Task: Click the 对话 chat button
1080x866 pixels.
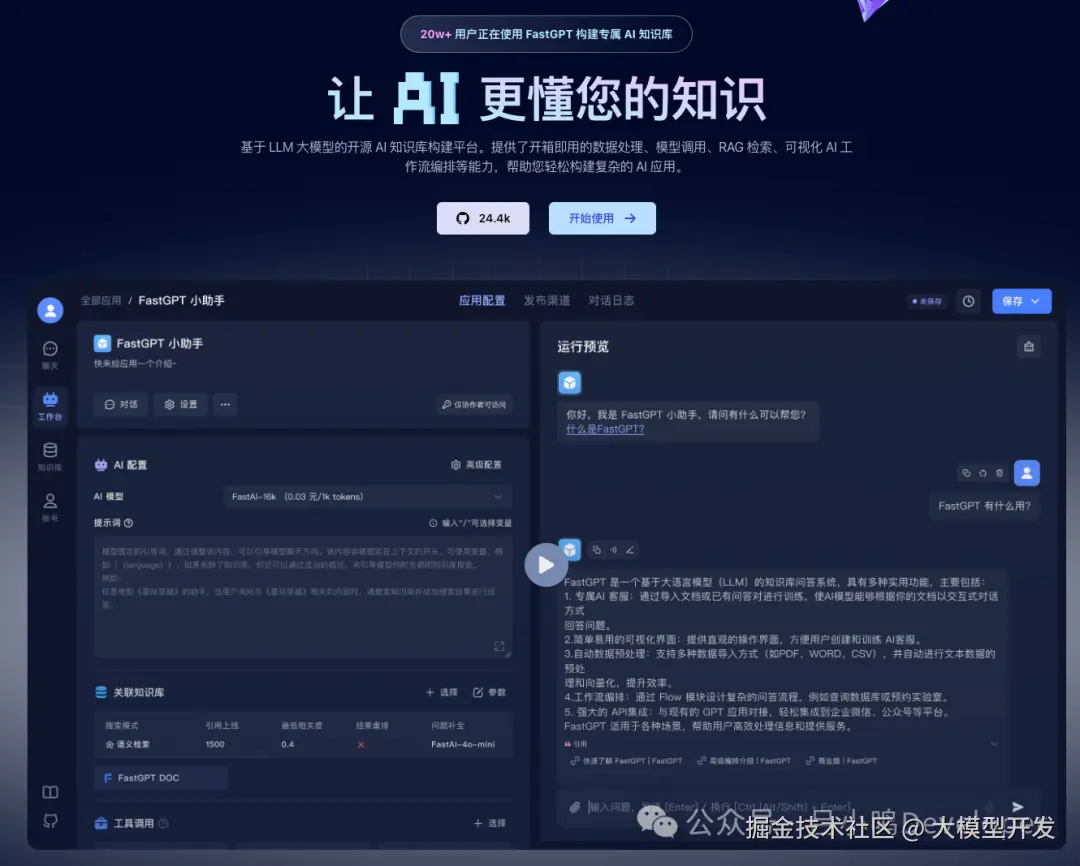Action: 121,404
